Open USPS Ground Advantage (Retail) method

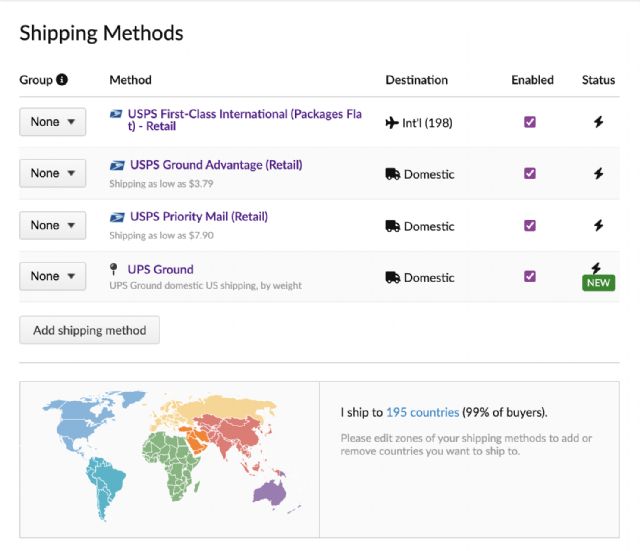pos(216,165)
